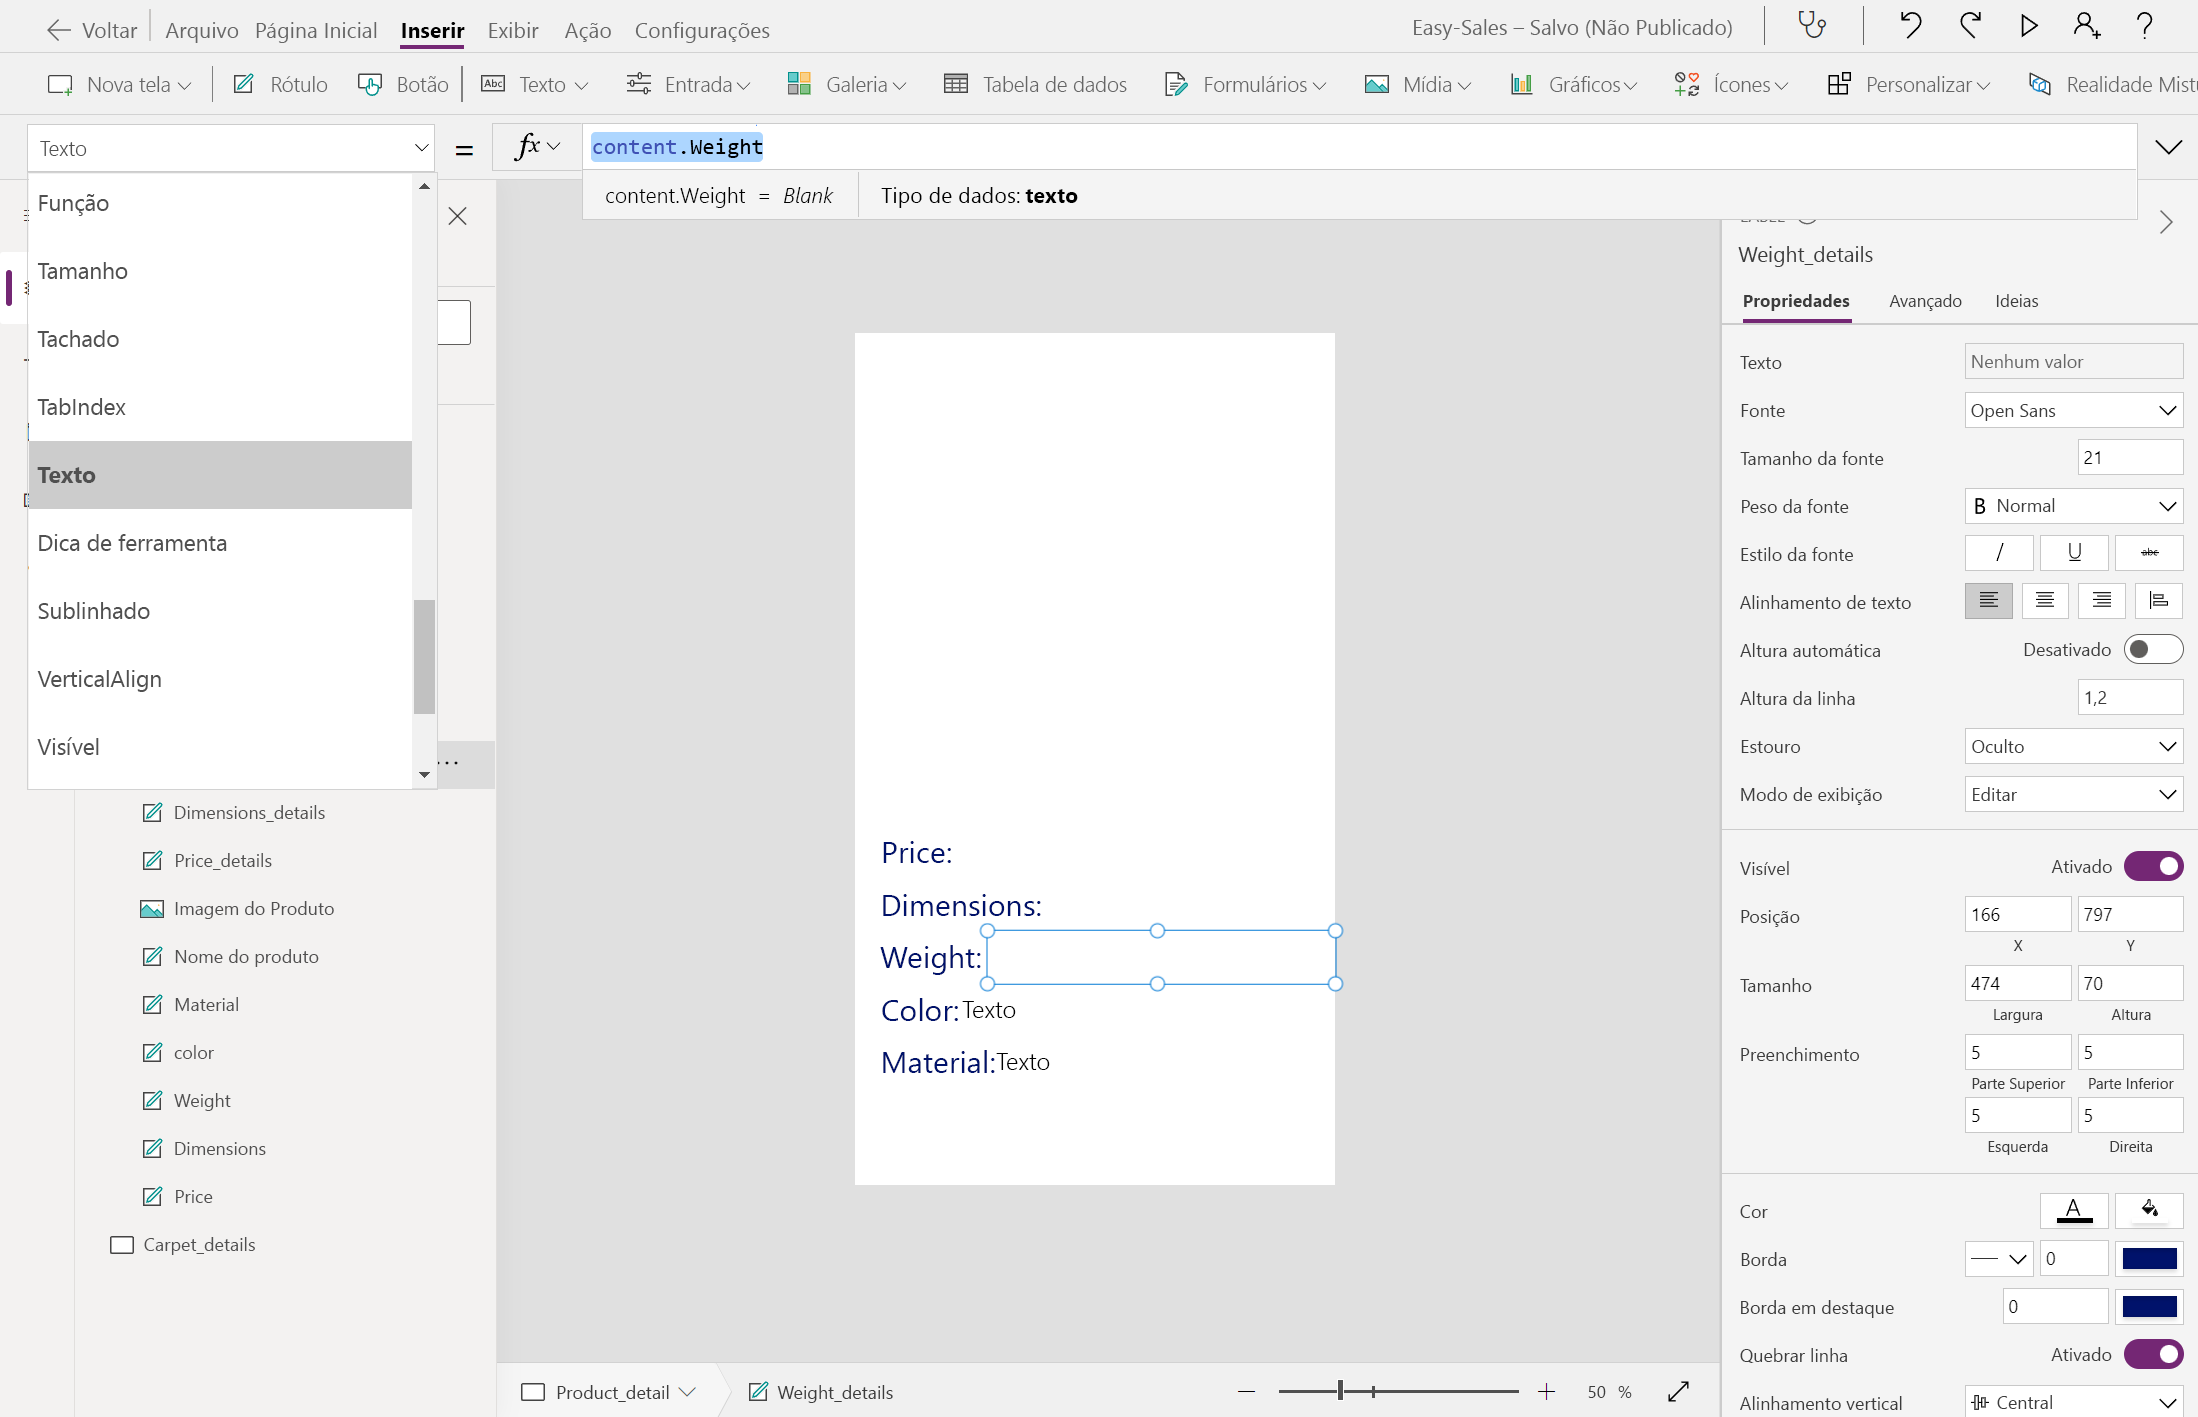The width and height of the screenshot is (2198, 1417).
Task: Select Imagem do Produto in tree
Action: click(x=254, y=908)
